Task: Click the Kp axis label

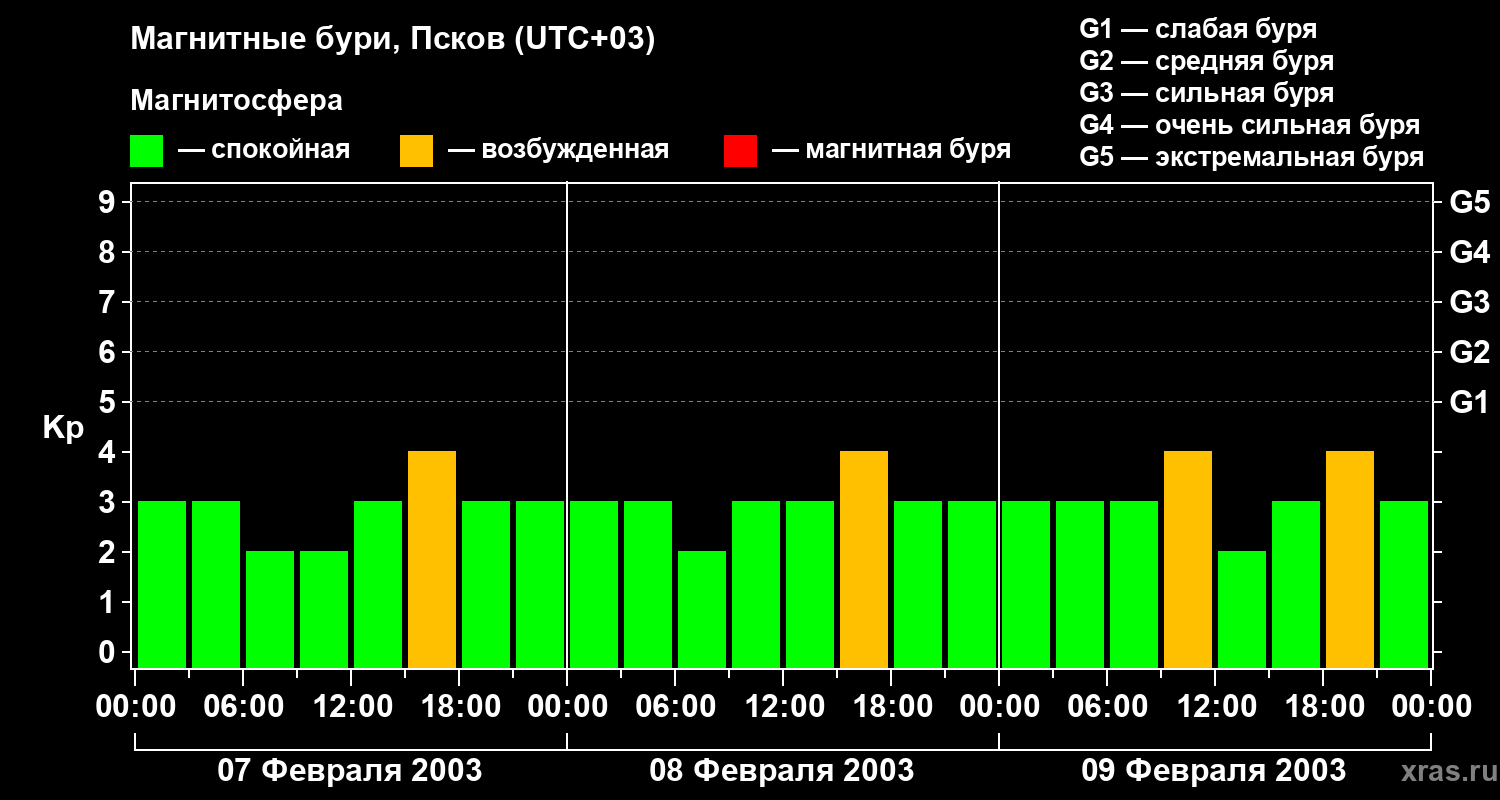Action: coord(63,430)
